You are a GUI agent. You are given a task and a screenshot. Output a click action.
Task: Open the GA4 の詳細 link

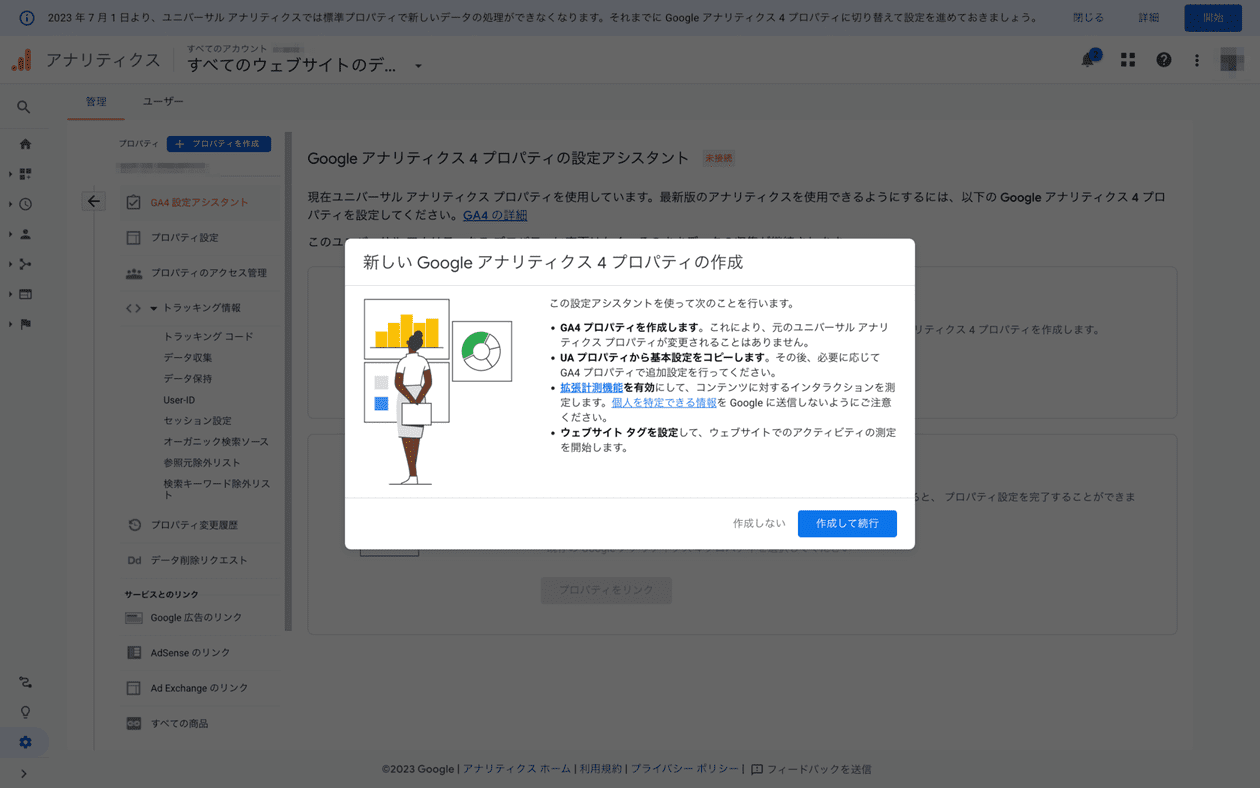point(495,215)
